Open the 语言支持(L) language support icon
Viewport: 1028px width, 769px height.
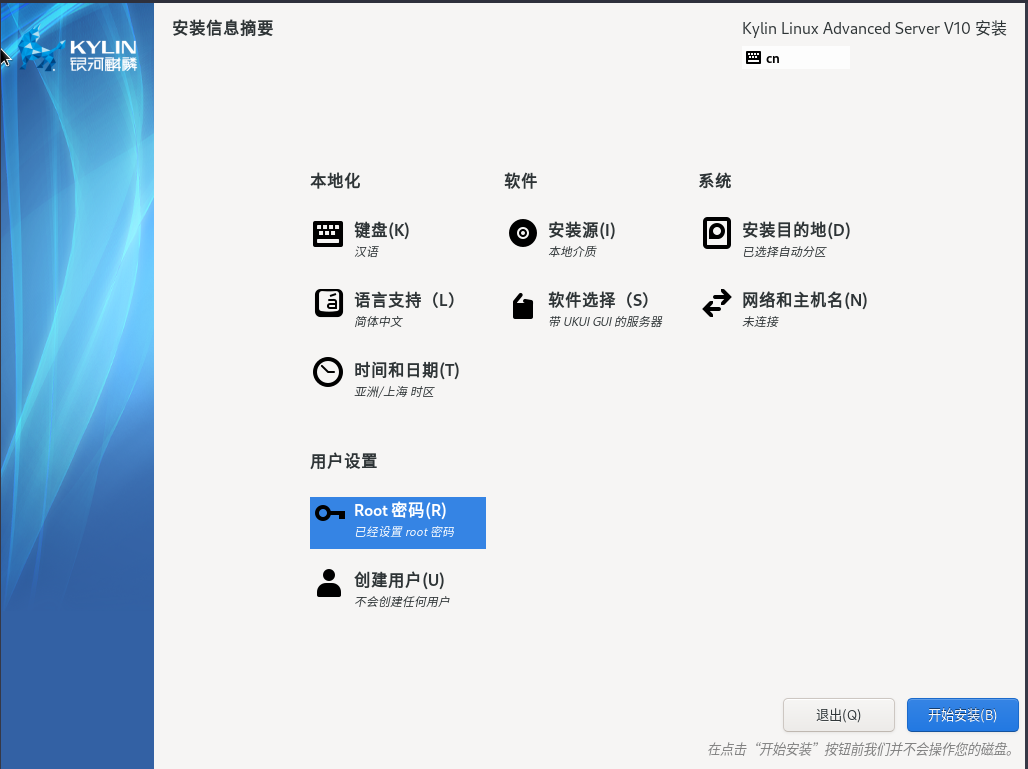(x=328, y=302)
